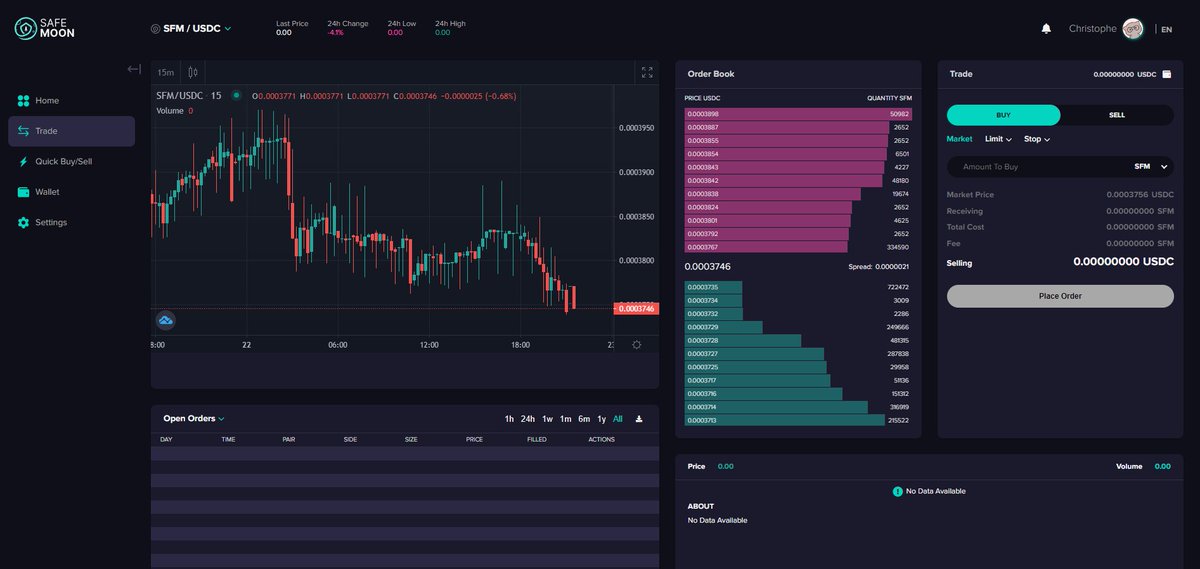Select the BUY toggle
Image resolution: width=1200 pixels, height=569 pixels.
click(x=1004, y=115)
